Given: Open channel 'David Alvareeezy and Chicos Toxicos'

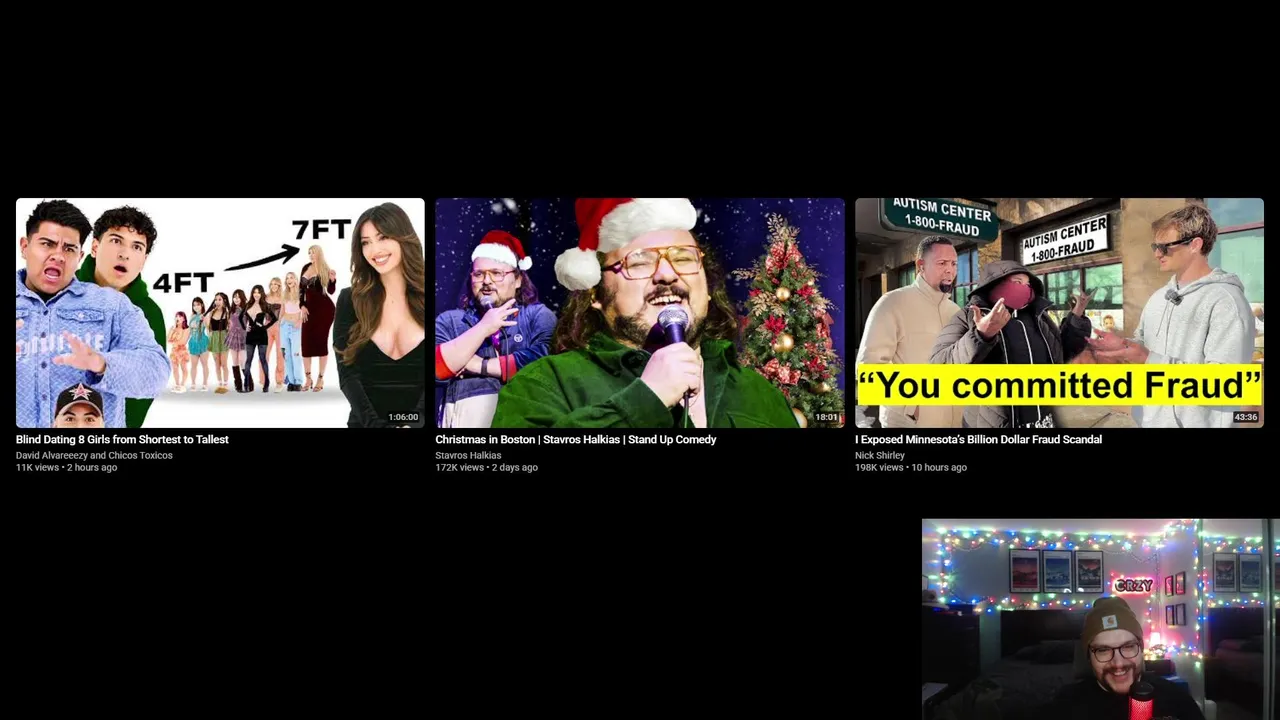Looking at the screenshot, I should (x=94, y=455).
